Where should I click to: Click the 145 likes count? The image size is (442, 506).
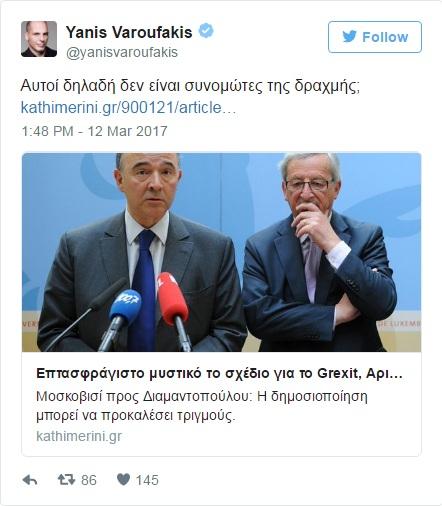[x=147, y=480]
